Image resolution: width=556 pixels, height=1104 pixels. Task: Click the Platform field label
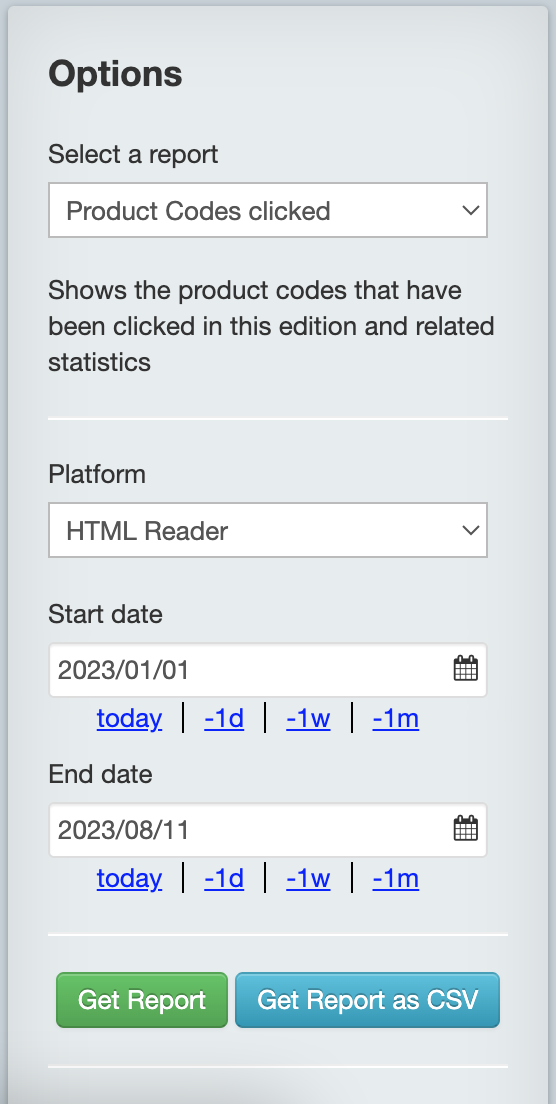click(97, 474)
